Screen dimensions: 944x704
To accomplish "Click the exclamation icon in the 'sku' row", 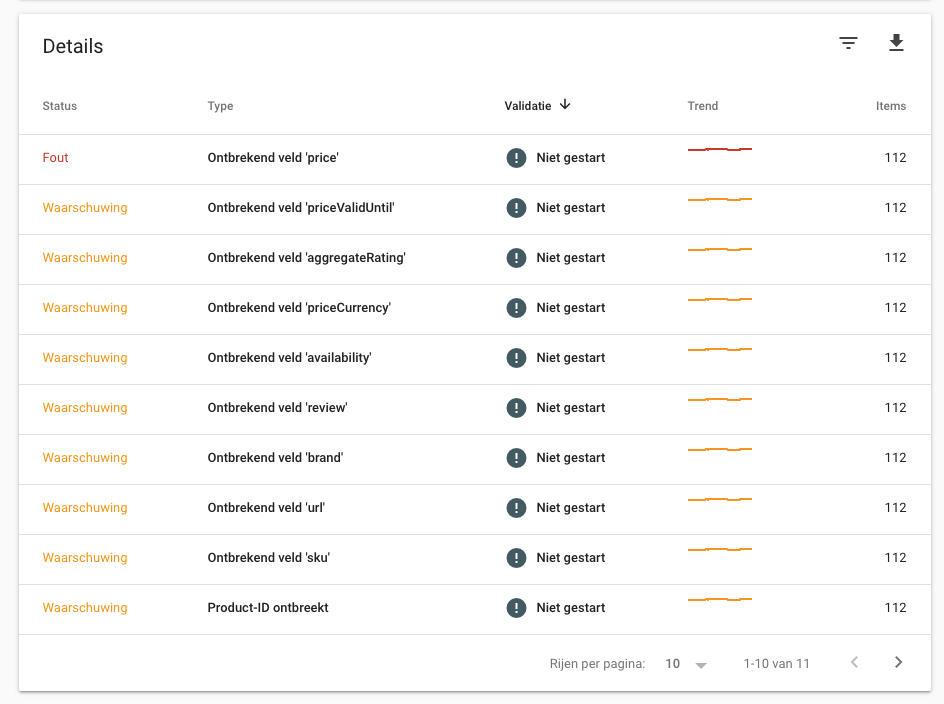I will (516, 558).
